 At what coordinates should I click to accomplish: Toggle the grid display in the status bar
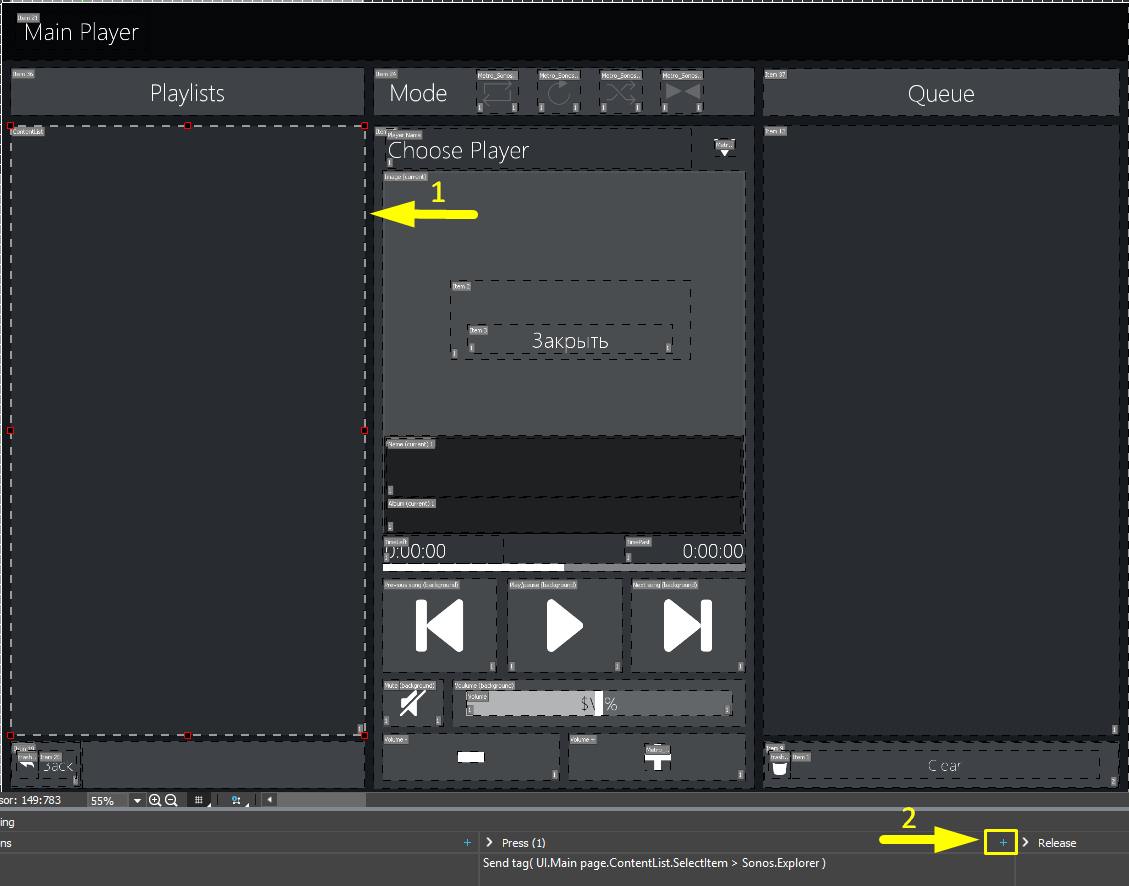click(198, 800)
